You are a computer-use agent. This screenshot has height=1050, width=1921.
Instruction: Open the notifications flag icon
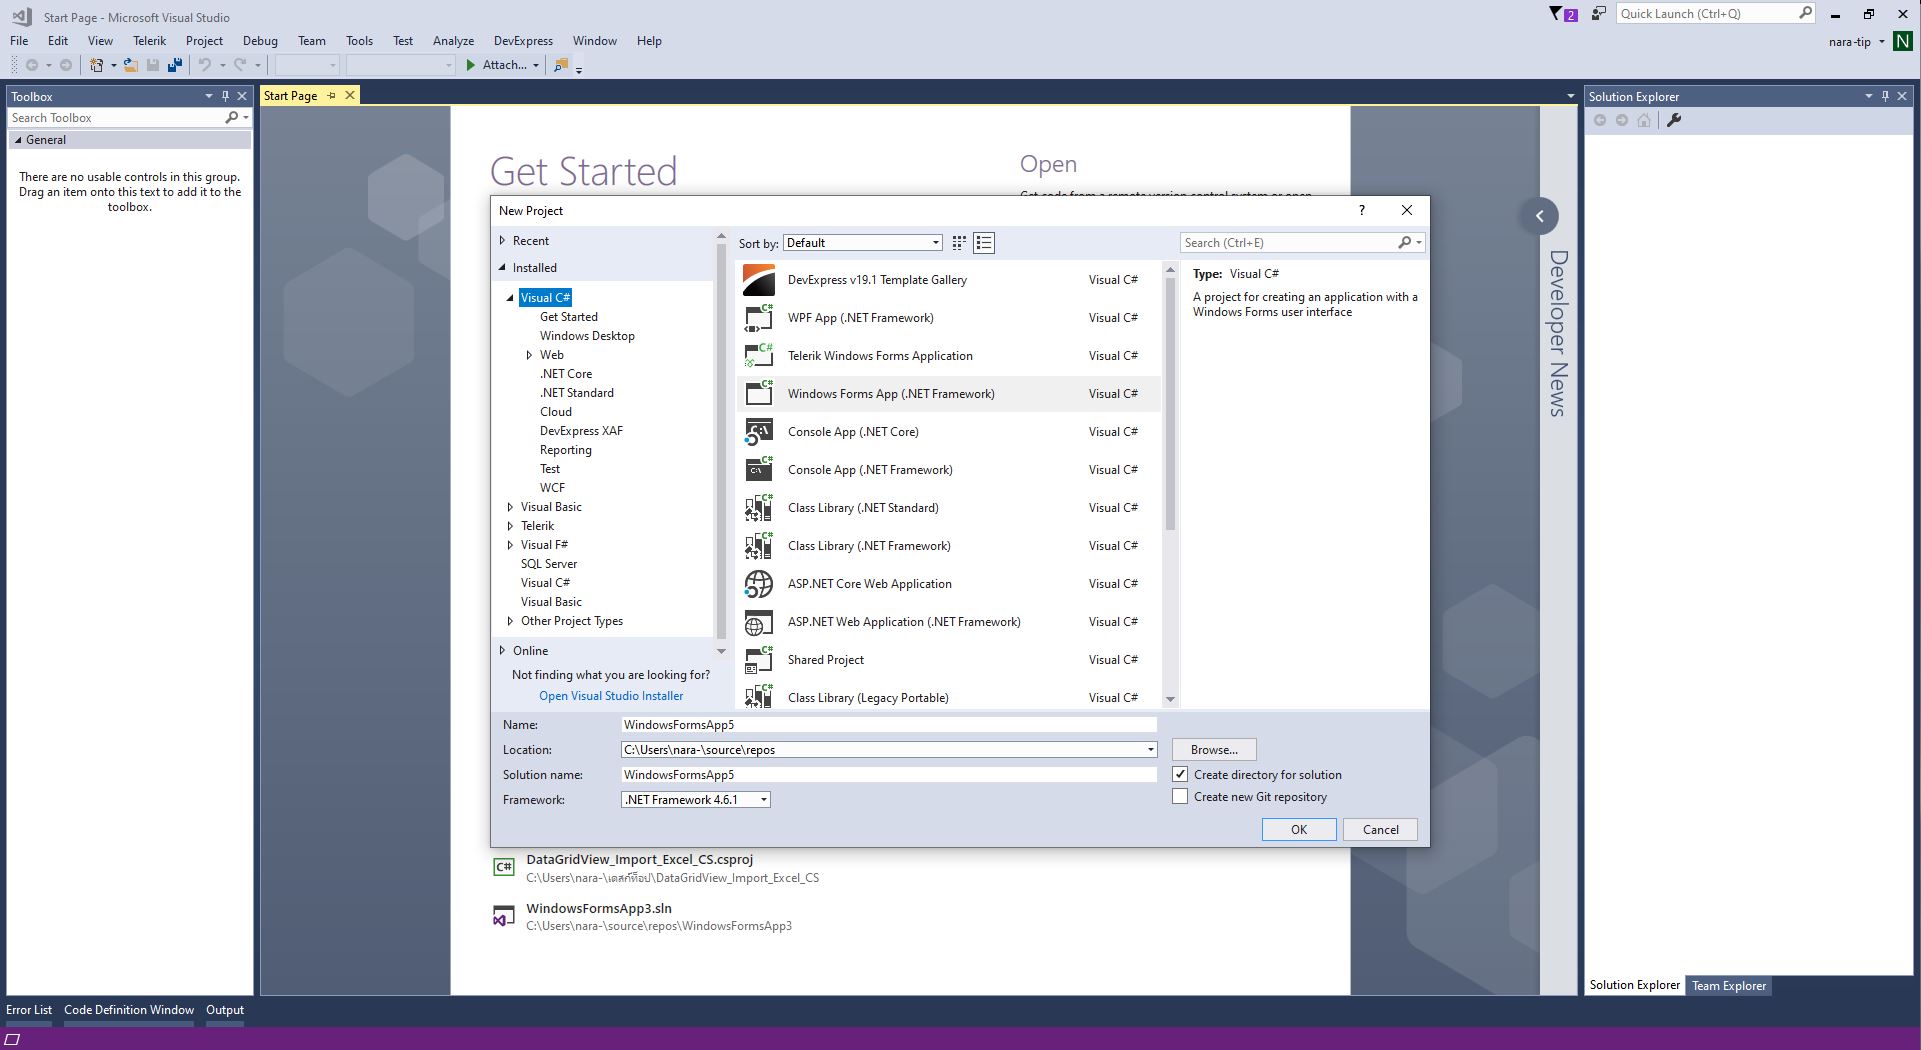click(x=1556, y=14)
